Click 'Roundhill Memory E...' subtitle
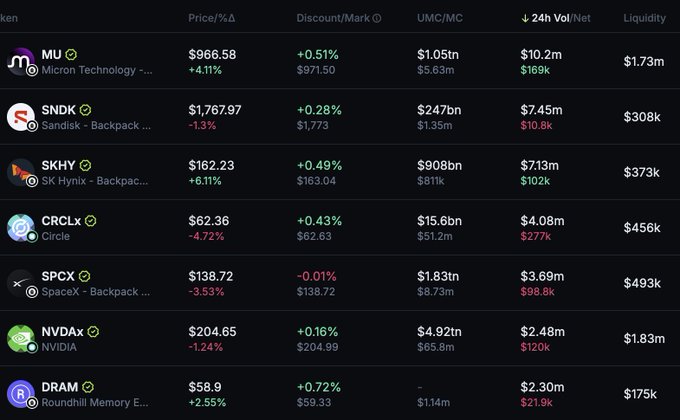This screenshot has width=680, height=420. point(95,403)
